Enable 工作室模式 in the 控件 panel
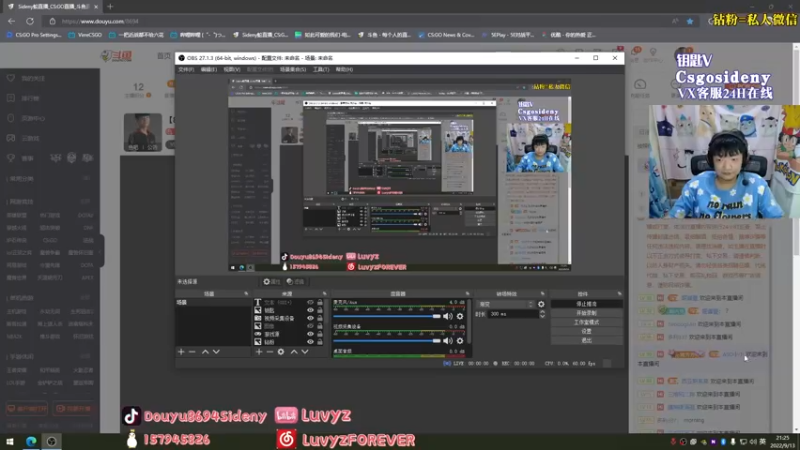The height and width of the screenshot is (450, 800). tap(587, 322)
